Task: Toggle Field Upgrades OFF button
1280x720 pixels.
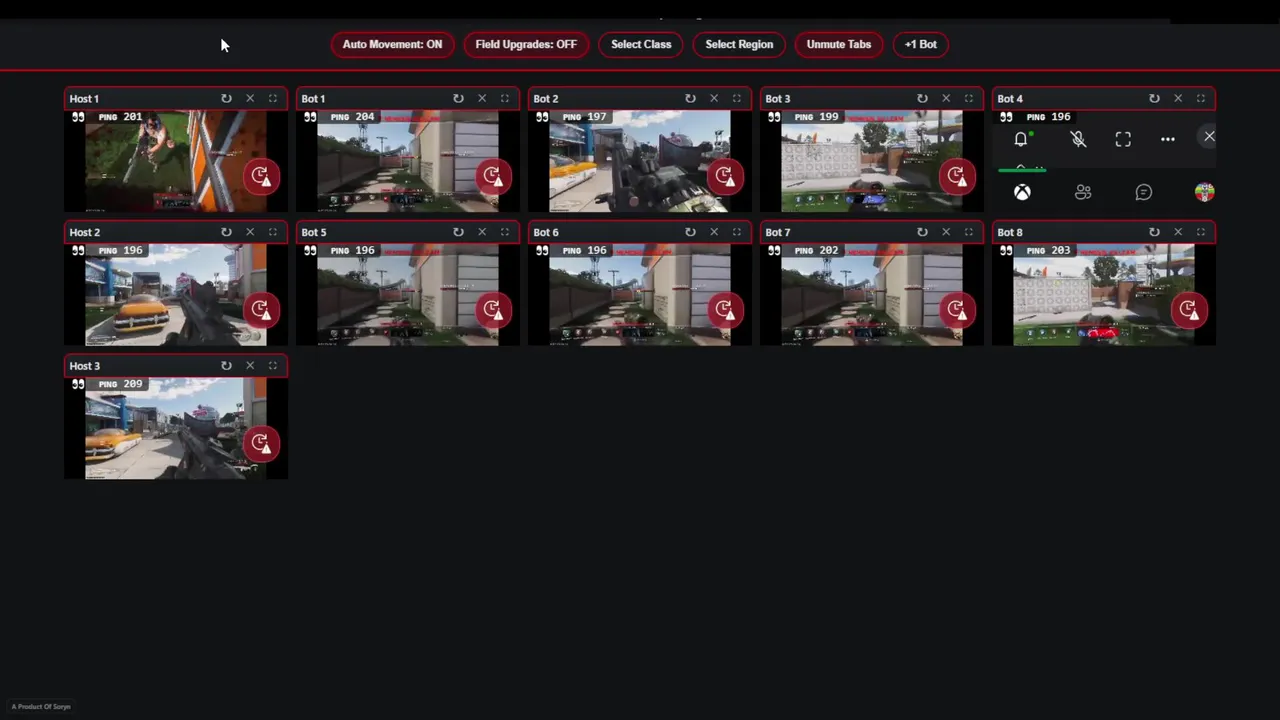Action: pyautogui.click(x=526, y=44)
